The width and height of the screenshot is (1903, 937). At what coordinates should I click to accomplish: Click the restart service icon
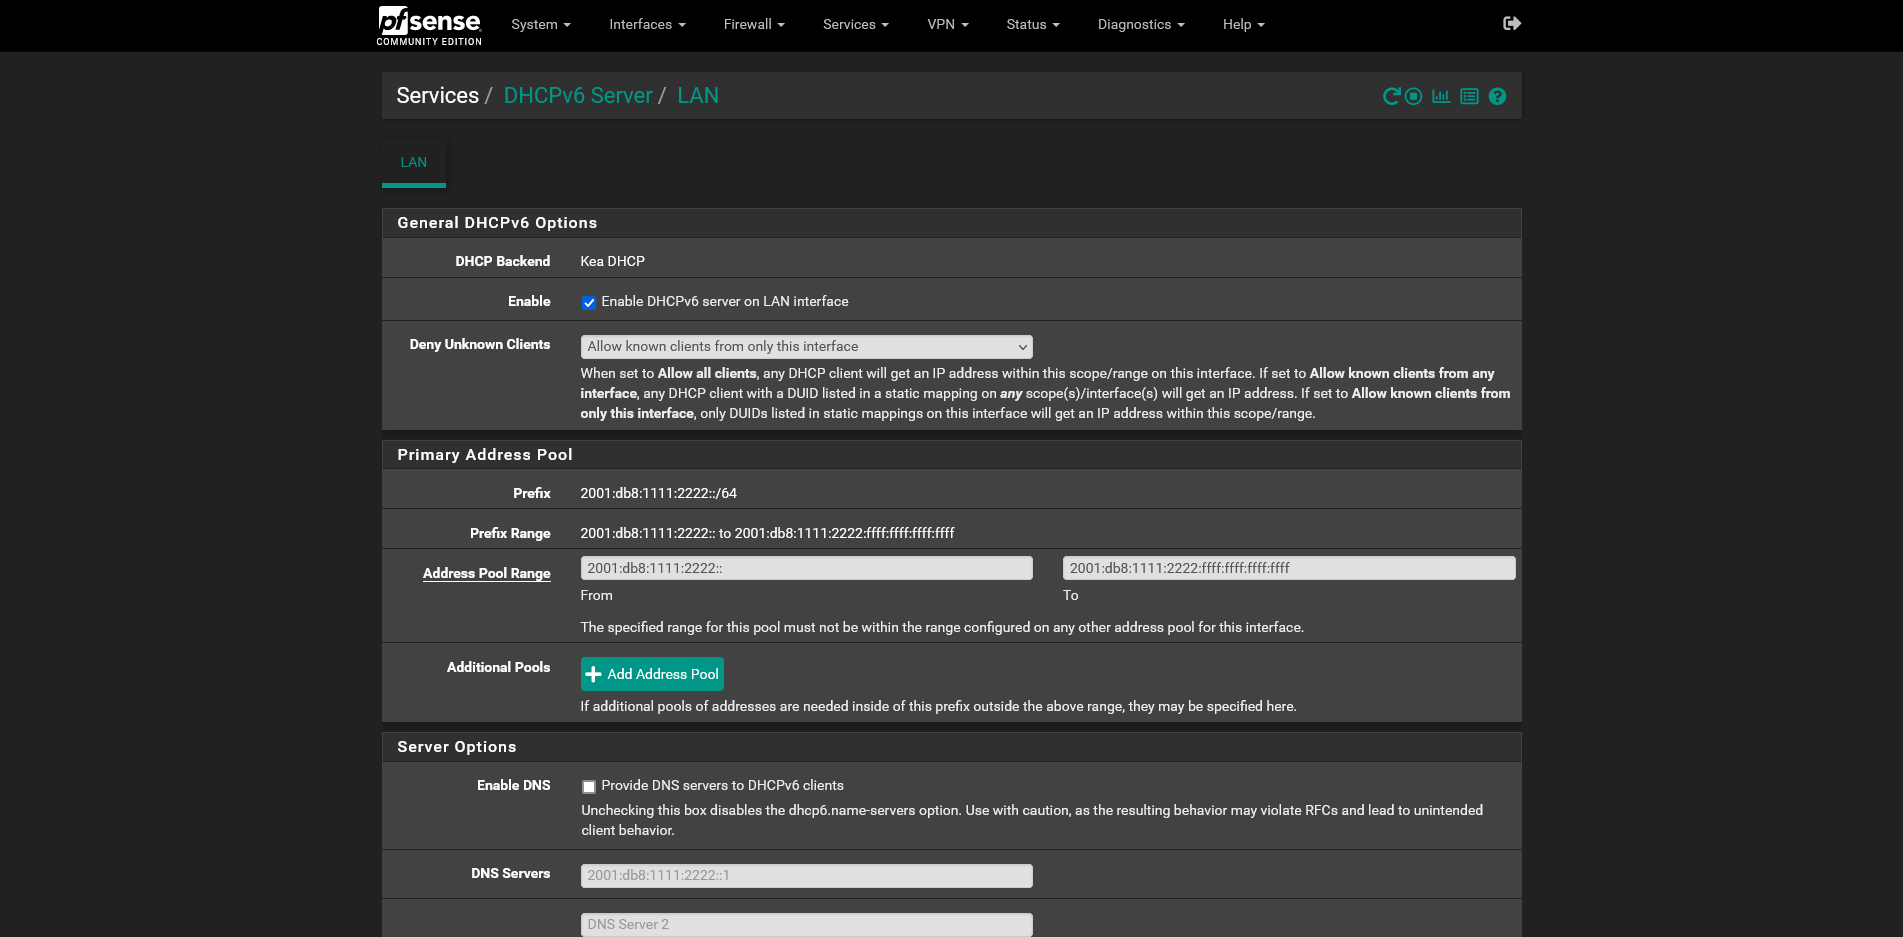pyautogui.click(x=1391, y=96)
